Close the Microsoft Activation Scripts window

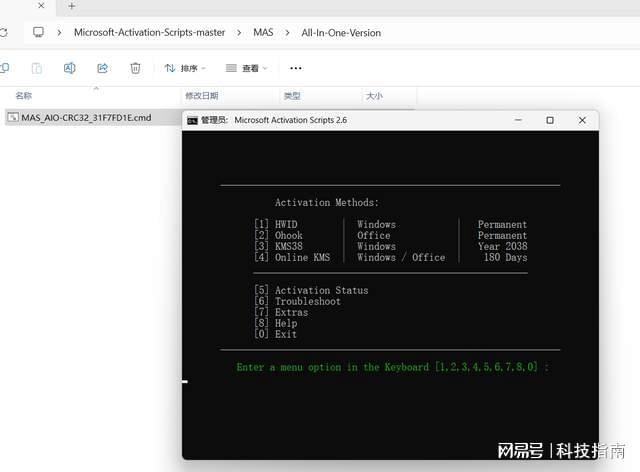coord(582,120)
